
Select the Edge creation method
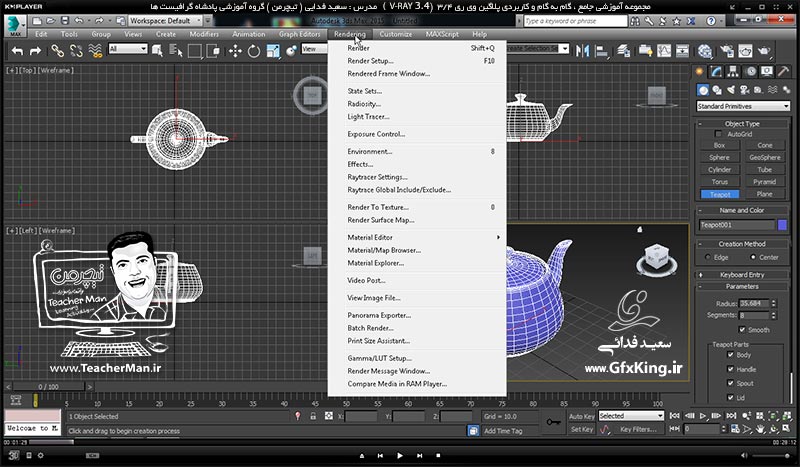click(x=708, y=257)
